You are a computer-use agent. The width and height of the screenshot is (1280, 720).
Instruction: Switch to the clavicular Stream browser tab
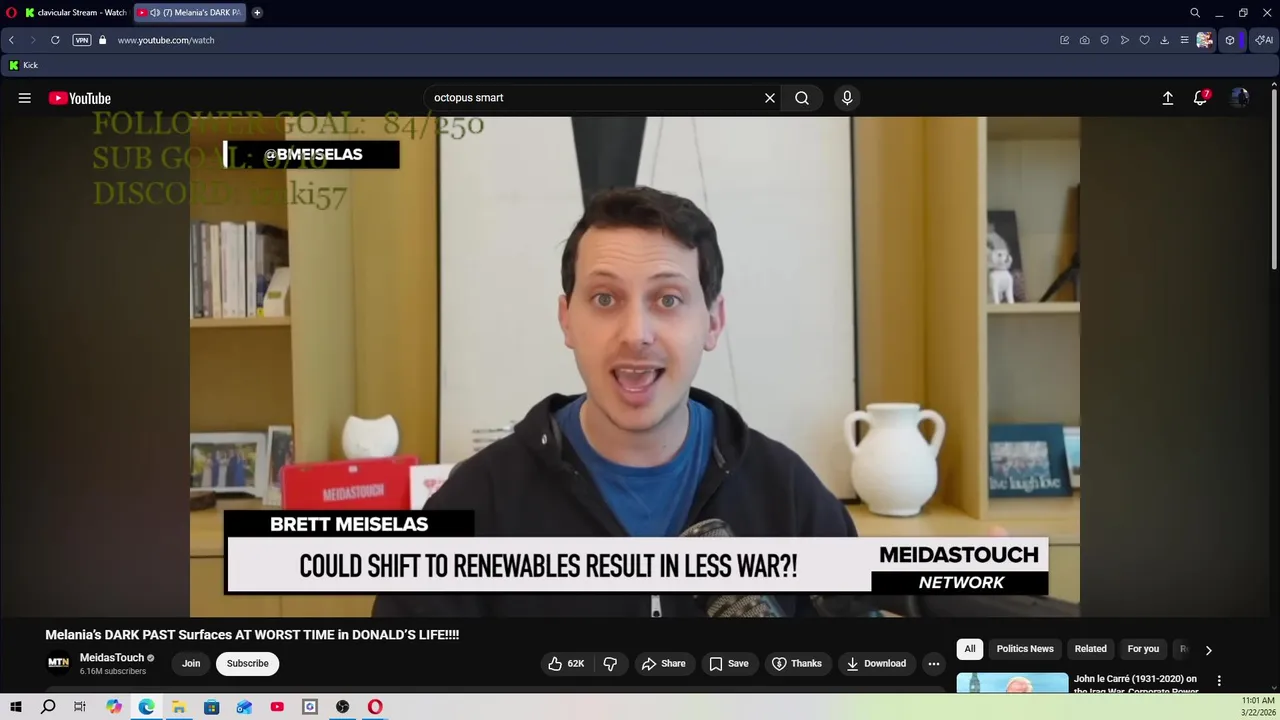coord(76,13)
